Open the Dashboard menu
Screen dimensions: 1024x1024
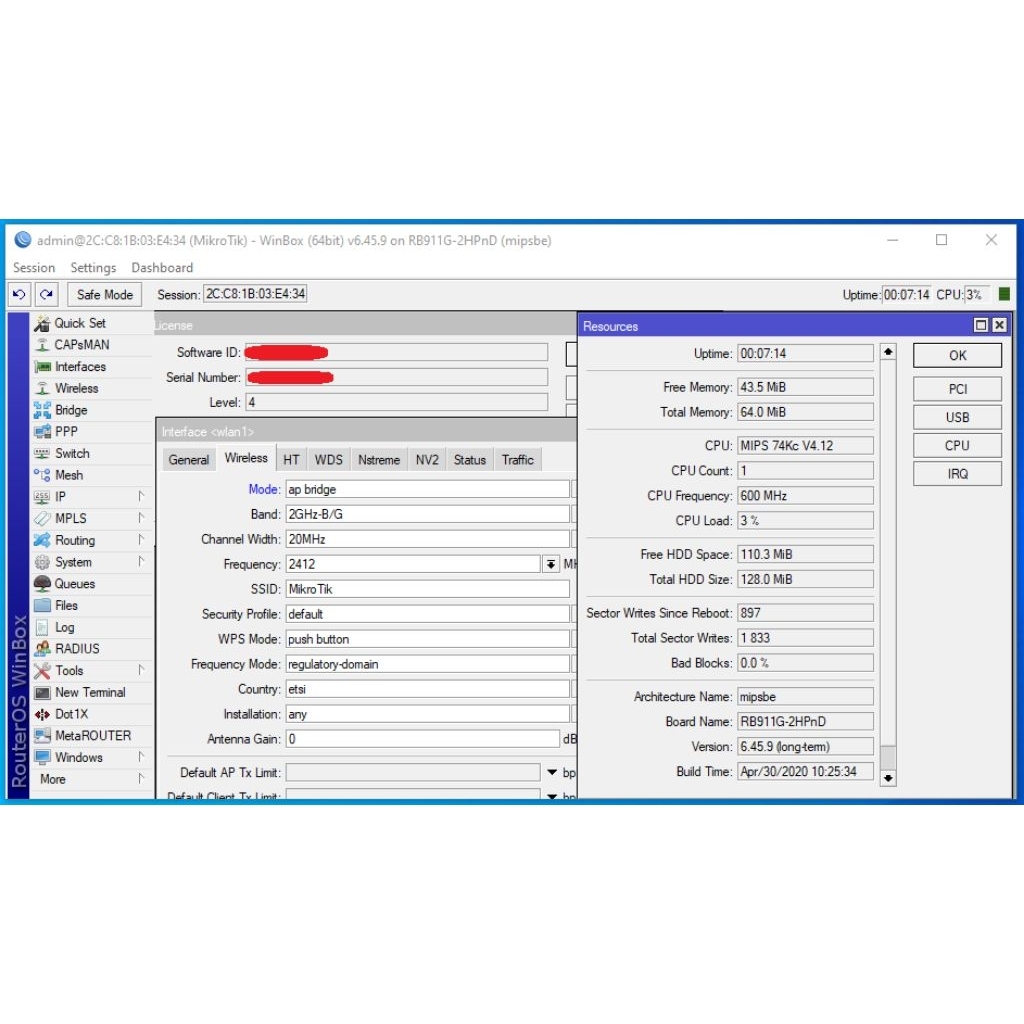tap(162, 268)
